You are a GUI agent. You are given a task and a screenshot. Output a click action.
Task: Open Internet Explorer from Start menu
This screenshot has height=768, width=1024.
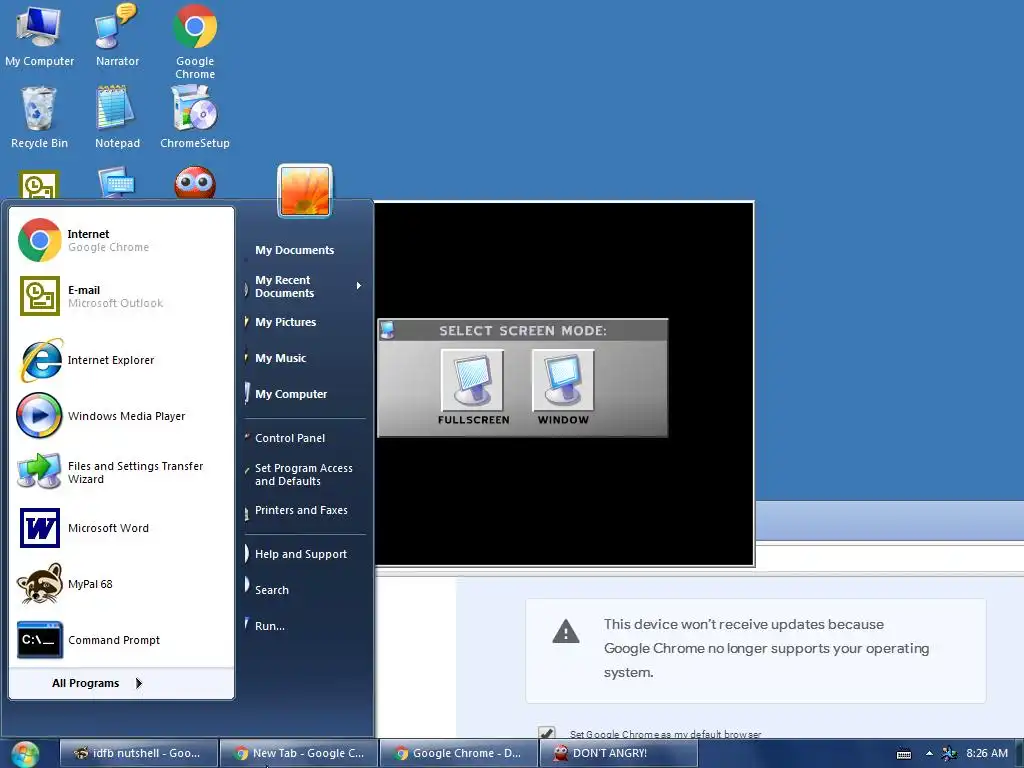tap(121, 360)
